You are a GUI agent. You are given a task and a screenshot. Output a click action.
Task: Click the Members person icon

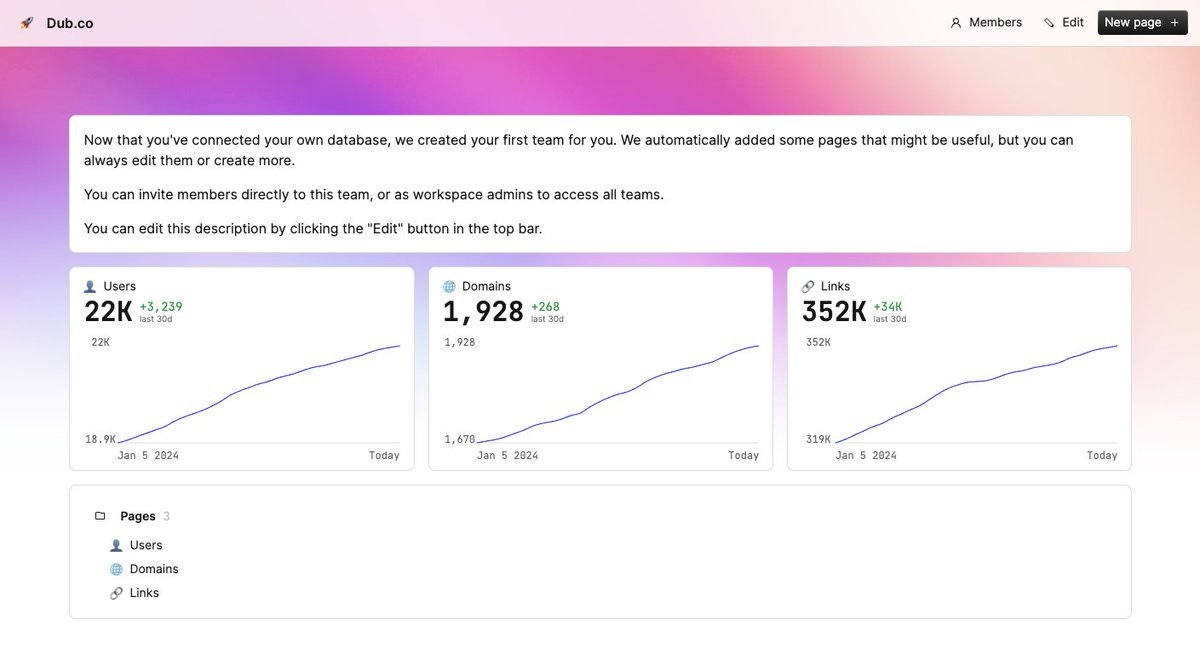tap(956, 23)
